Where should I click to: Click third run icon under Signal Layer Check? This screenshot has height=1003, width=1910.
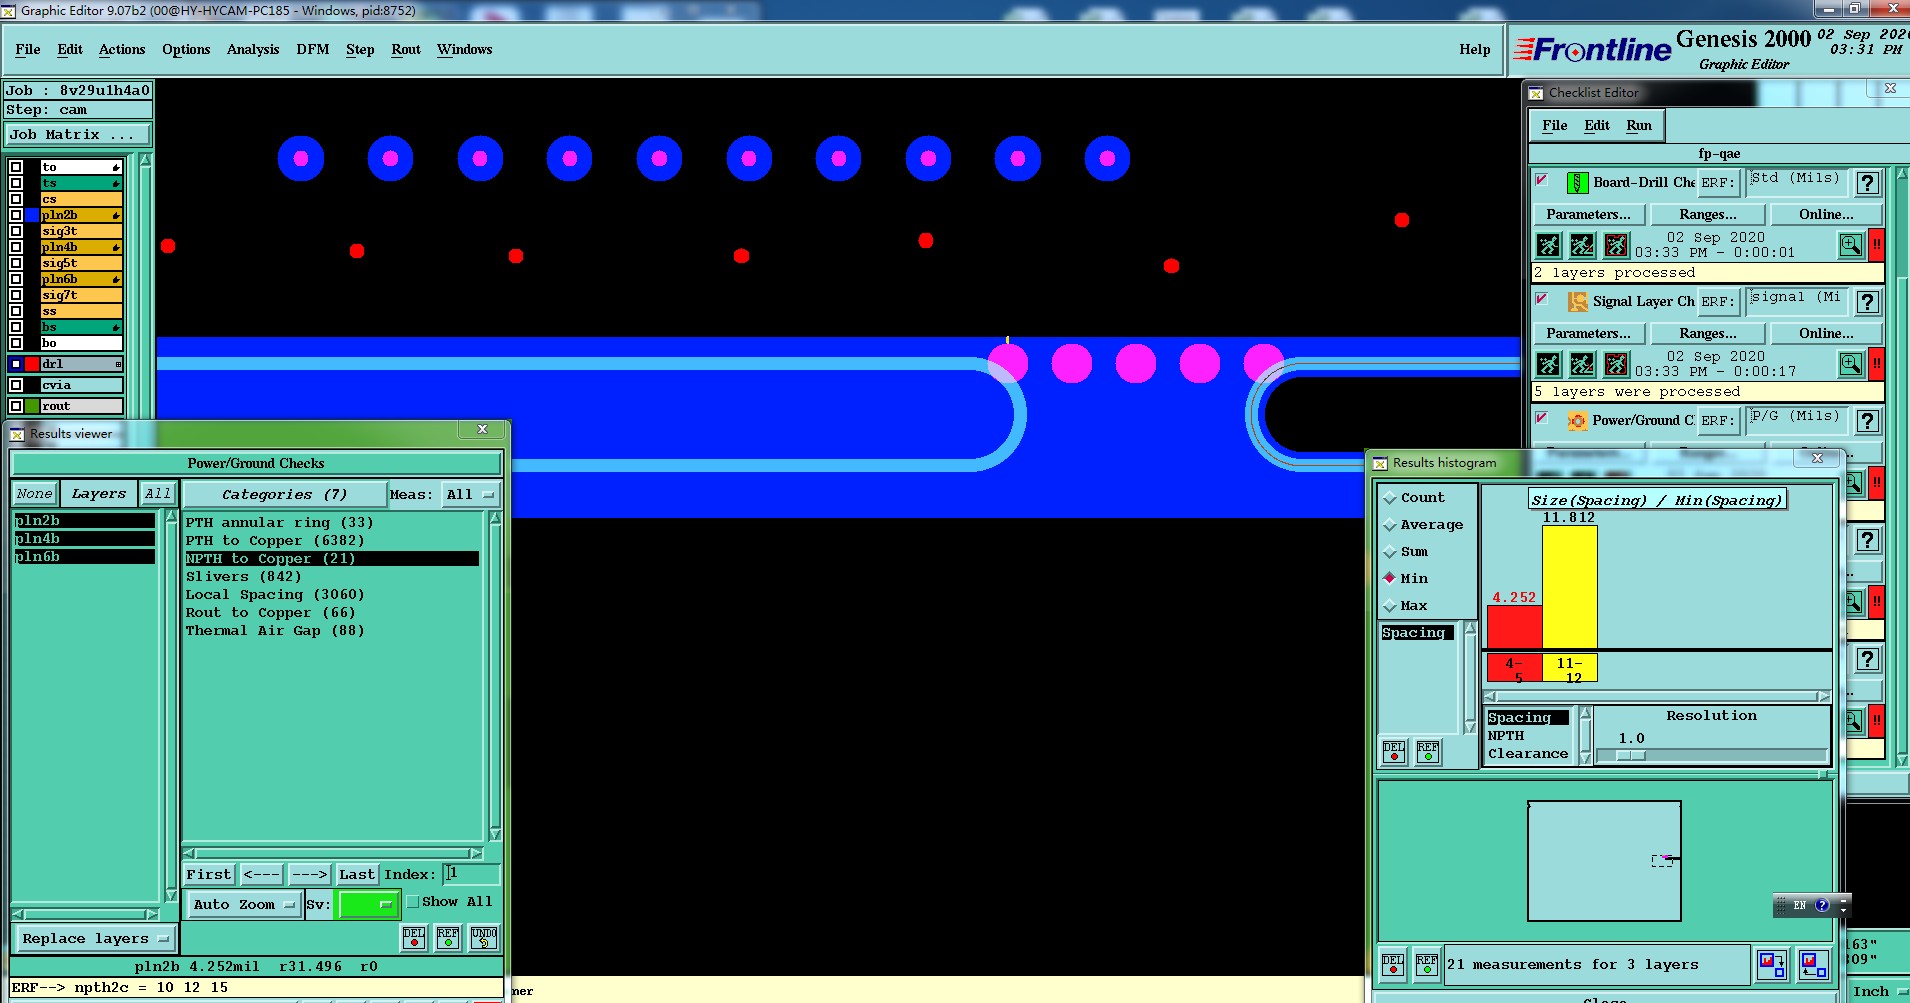(1616, 364)
